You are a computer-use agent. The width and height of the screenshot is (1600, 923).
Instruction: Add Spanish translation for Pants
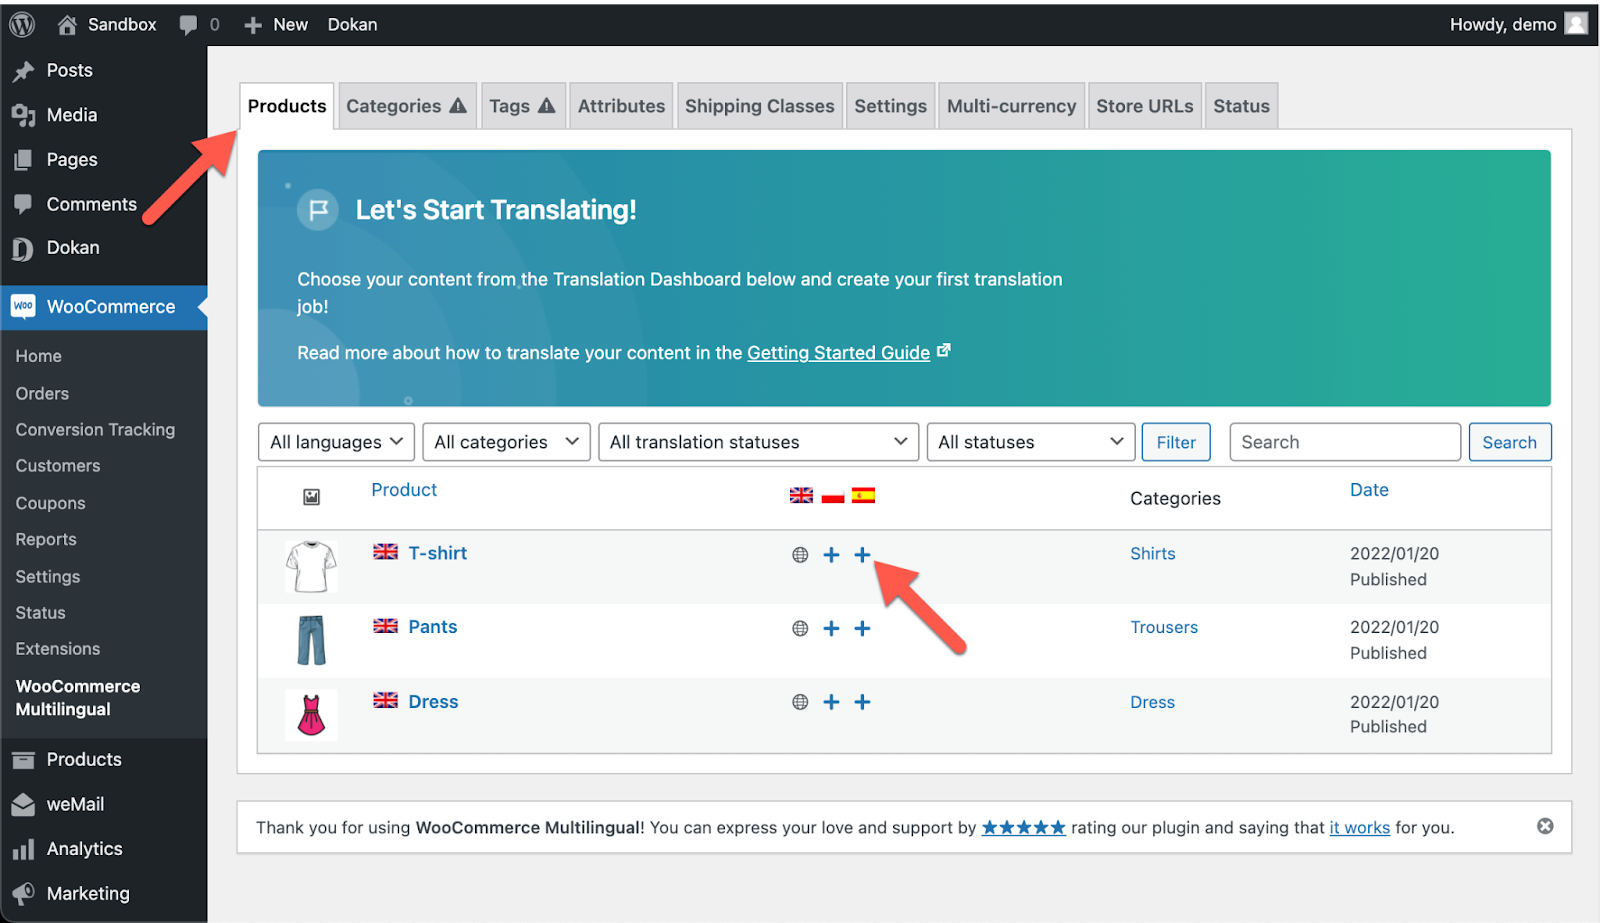(x=863, y=628)
